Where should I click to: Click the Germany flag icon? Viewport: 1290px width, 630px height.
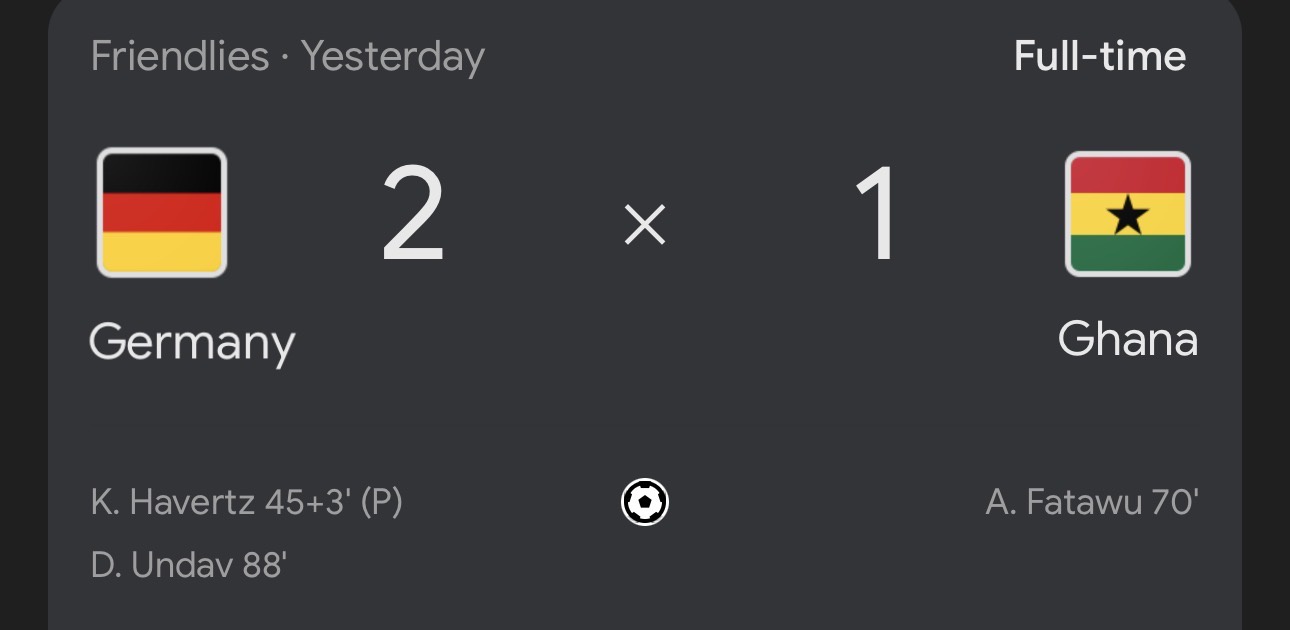point(162,212)
